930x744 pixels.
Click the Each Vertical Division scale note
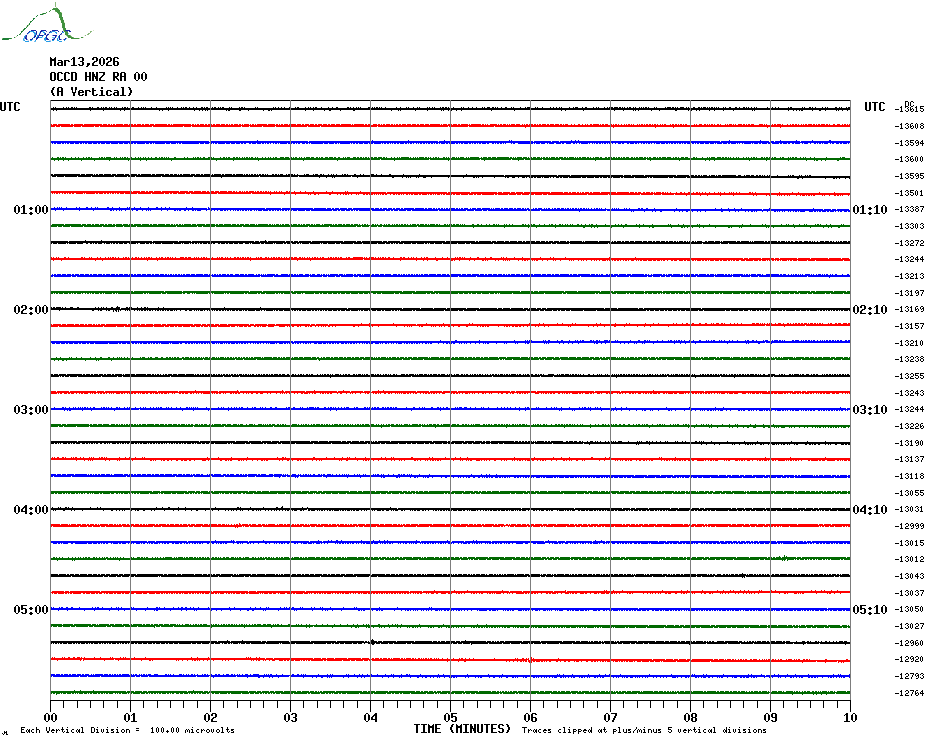pyautogui.click(x=127, y=730)
